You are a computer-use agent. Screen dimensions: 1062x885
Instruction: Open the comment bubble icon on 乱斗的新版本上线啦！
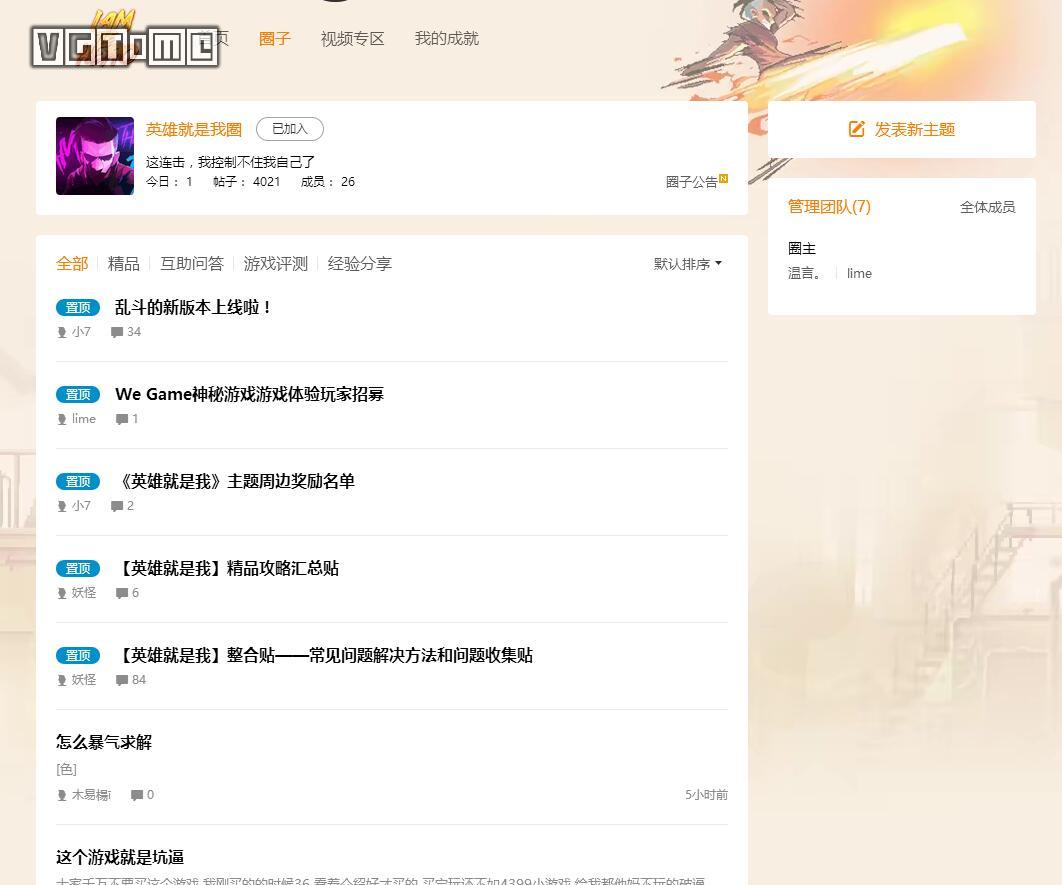(117, 331)
